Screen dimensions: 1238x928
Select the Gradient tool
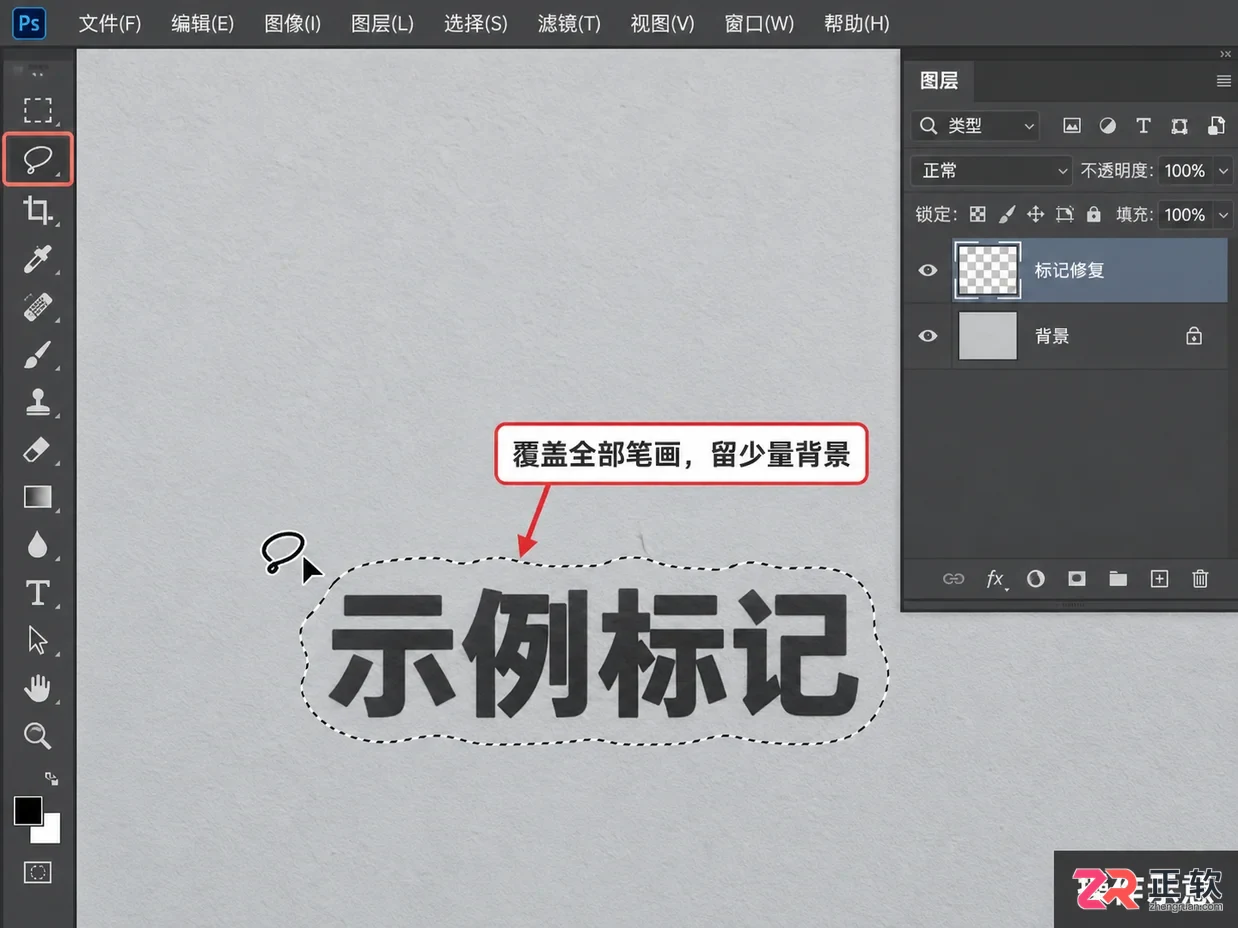tap(38, 497)
